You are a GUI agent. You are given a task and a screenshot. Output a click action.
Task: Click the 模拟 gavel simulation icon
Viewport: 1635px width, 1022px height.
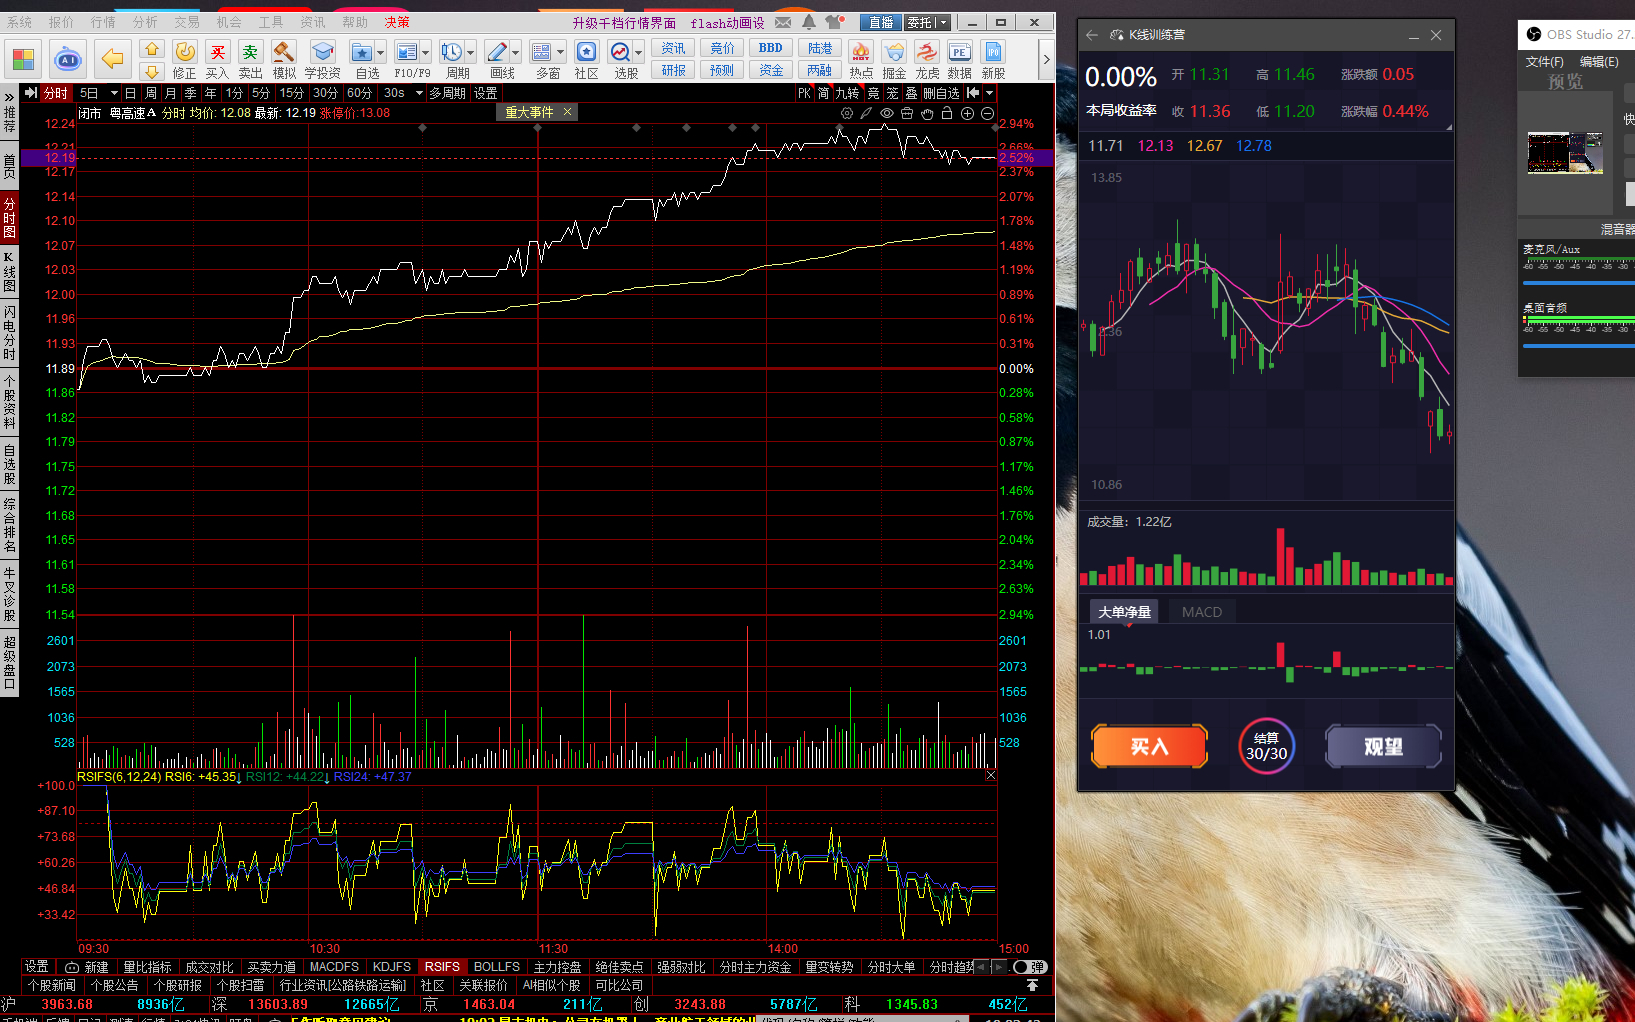click(284, 60)
